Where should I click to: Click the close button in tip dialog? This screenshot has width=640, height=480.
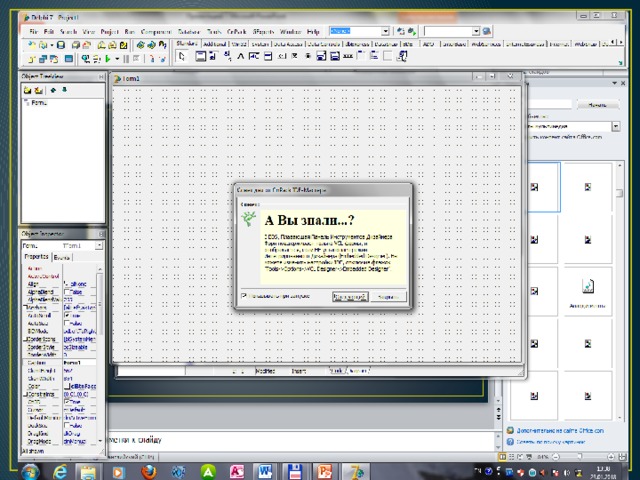388,297
